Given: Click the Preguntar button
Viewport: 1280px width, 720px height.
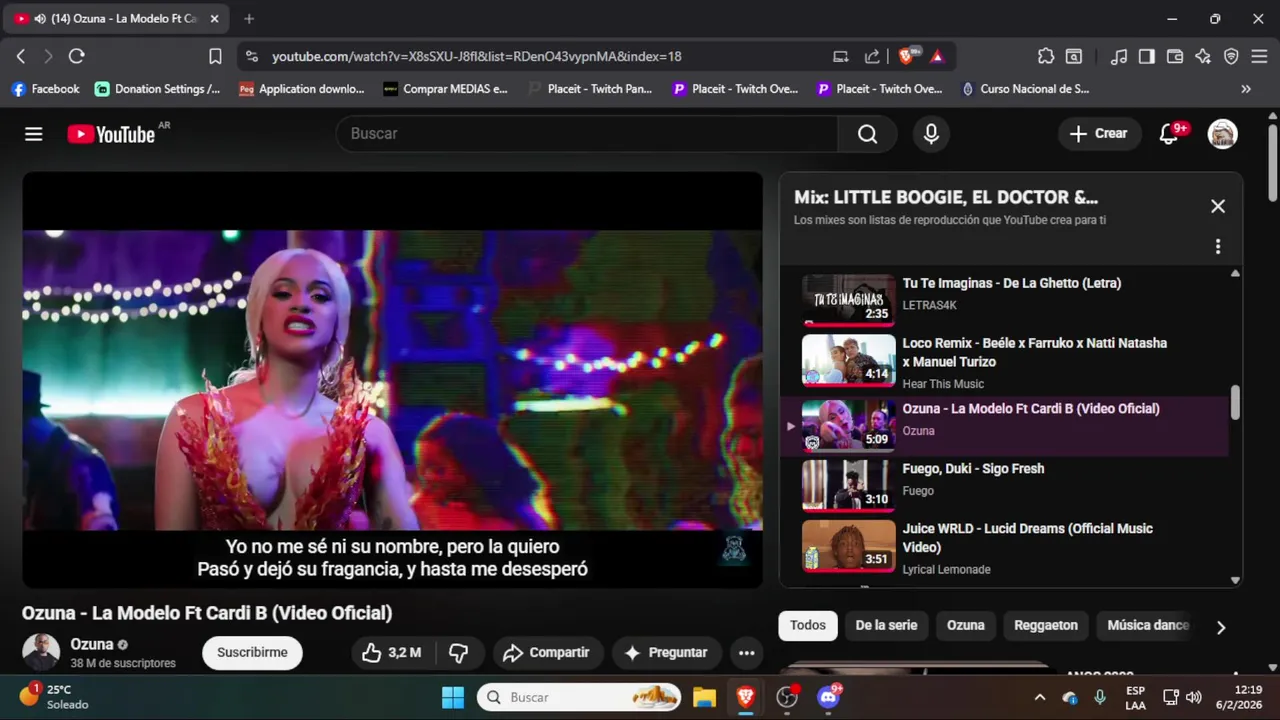Looking at the screenshot, I should tap(666, 653).
